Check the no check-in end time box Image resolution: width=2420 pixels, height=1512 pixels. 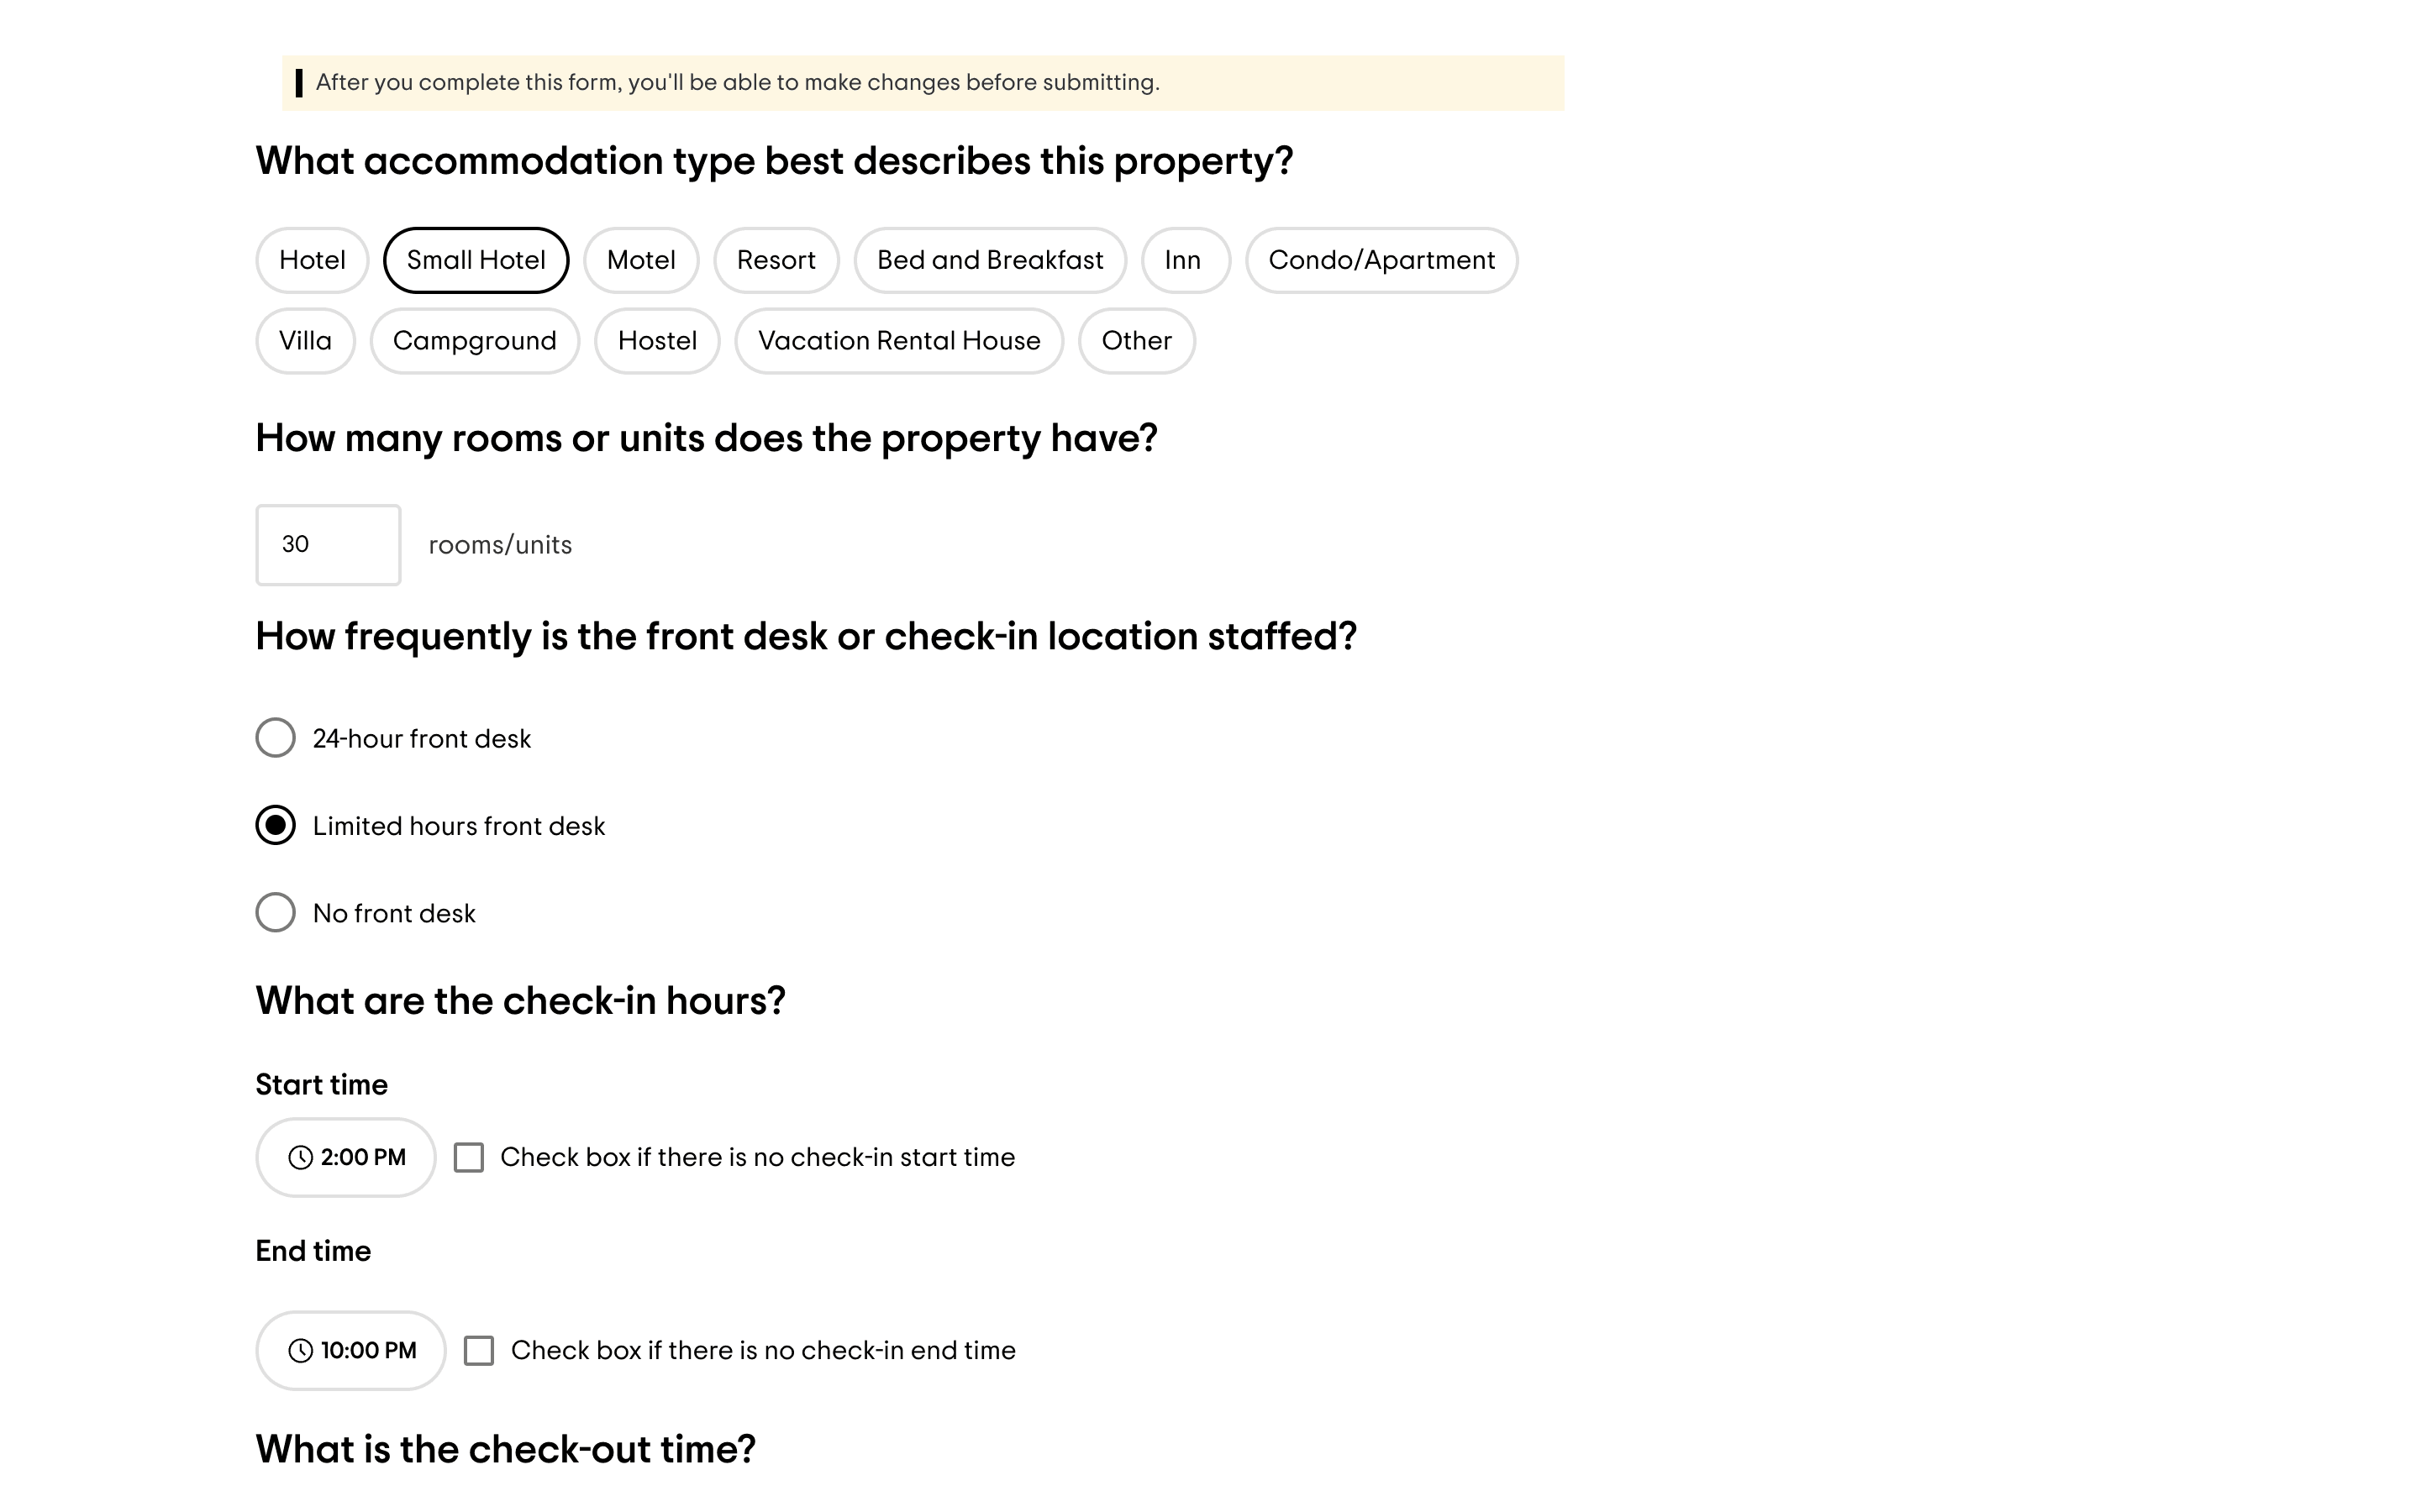pos(479,1350)
